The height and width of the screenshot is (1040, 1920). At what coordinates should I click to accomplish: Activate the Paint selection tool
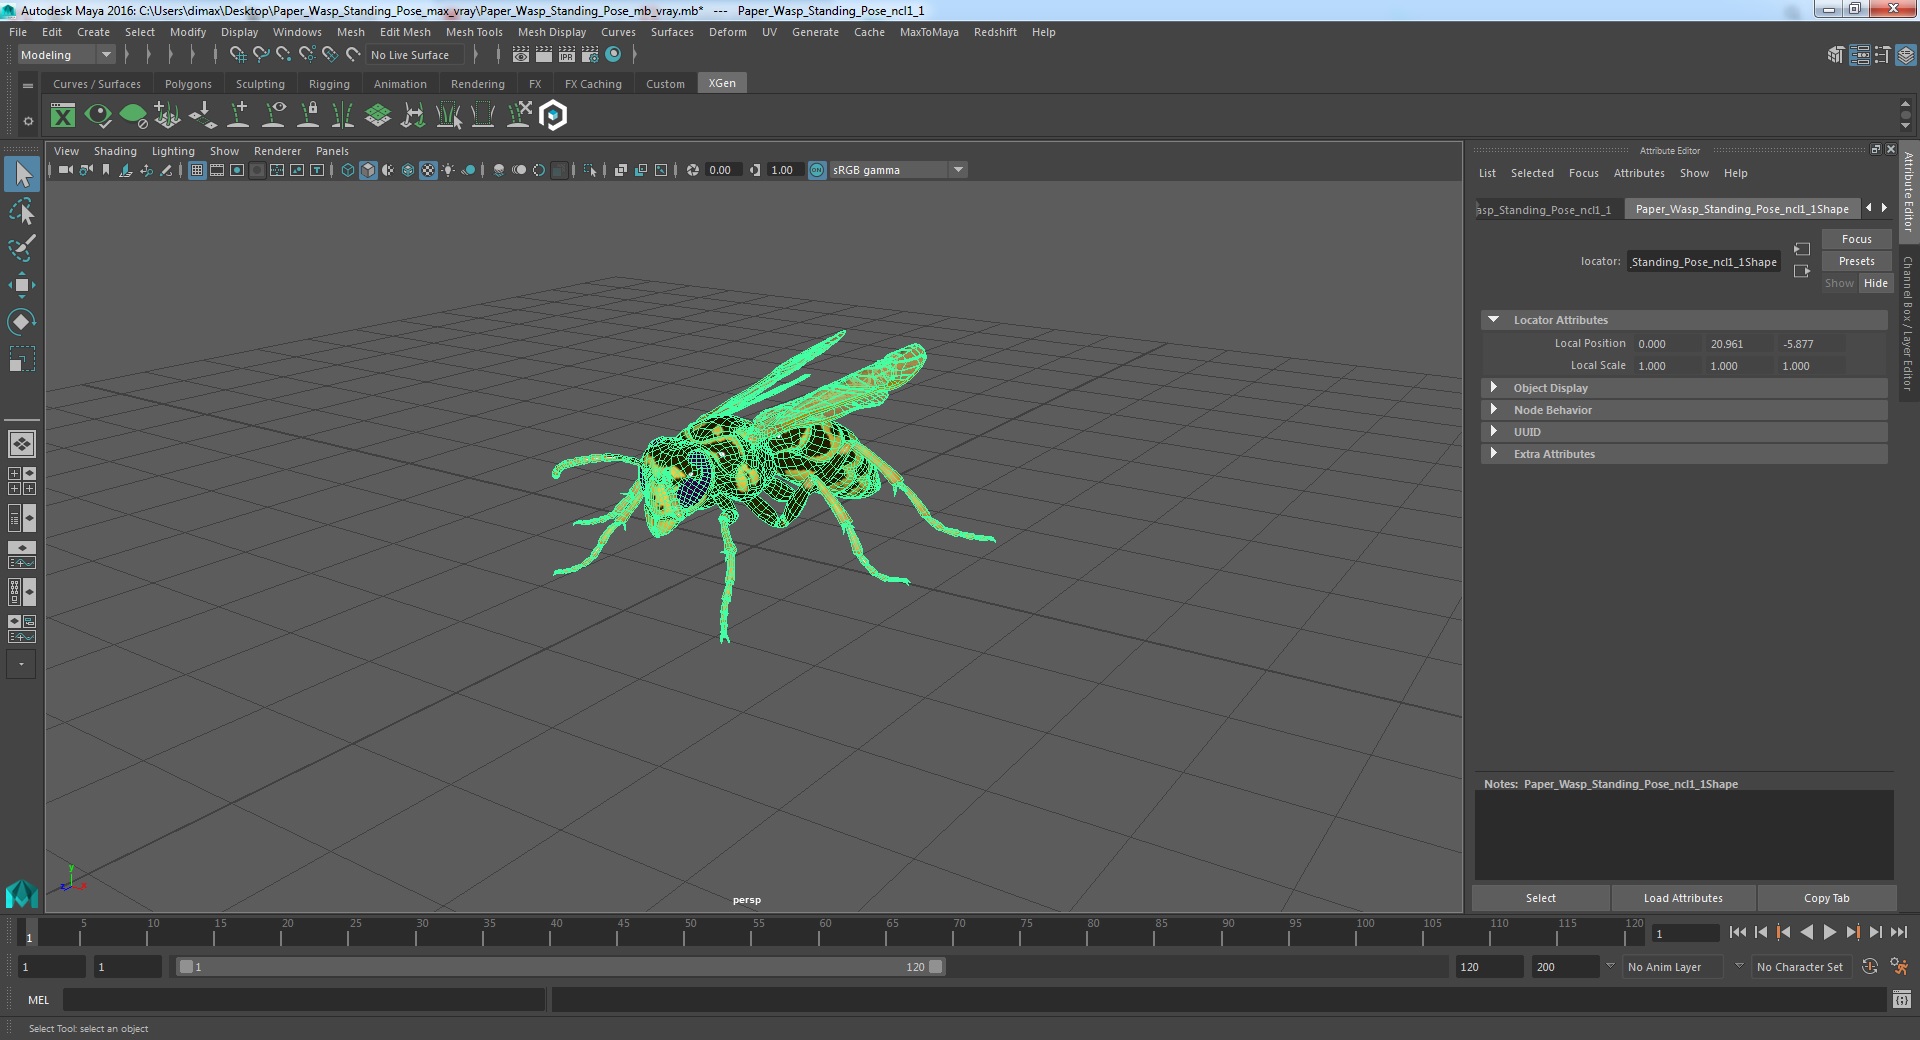pyautogui.click(x=21, y=247)
